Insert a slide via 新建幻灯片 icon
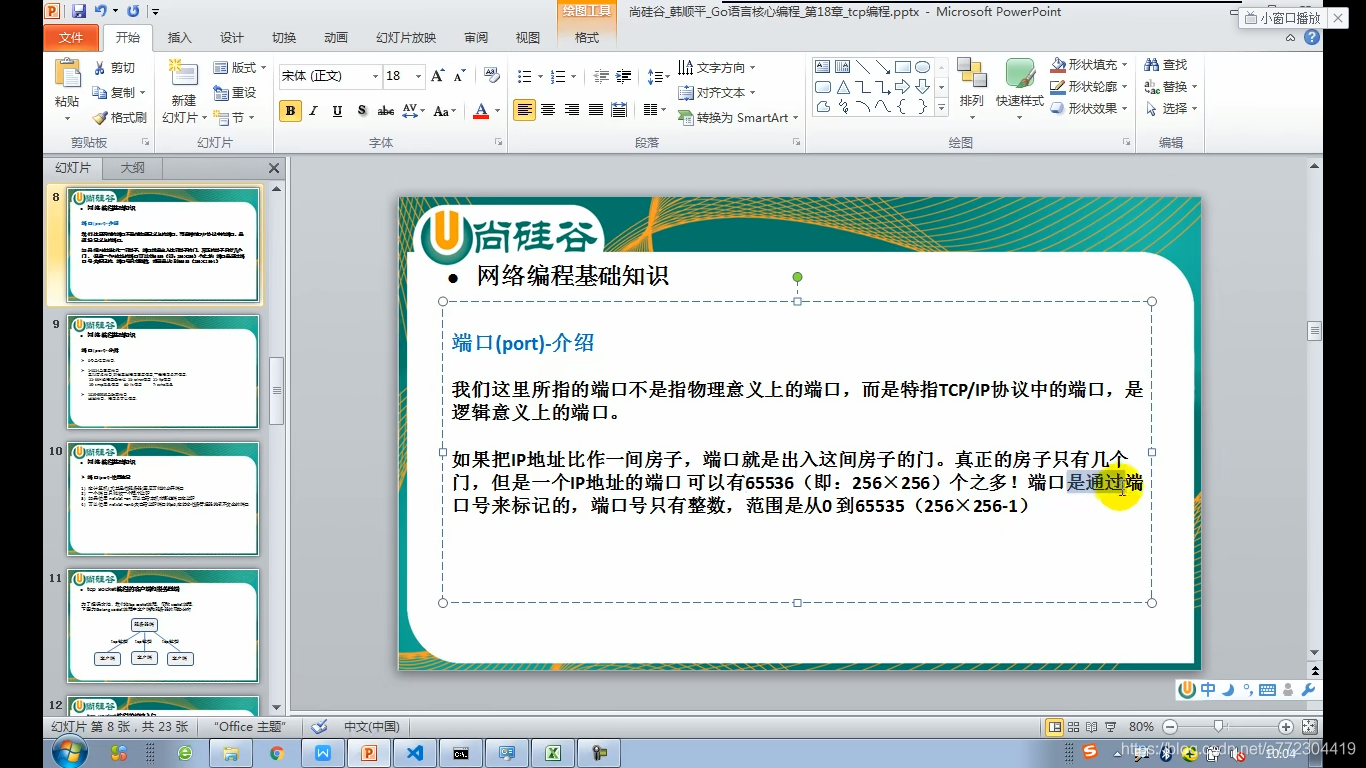The image size is (1366, 768). pos(183,73)
